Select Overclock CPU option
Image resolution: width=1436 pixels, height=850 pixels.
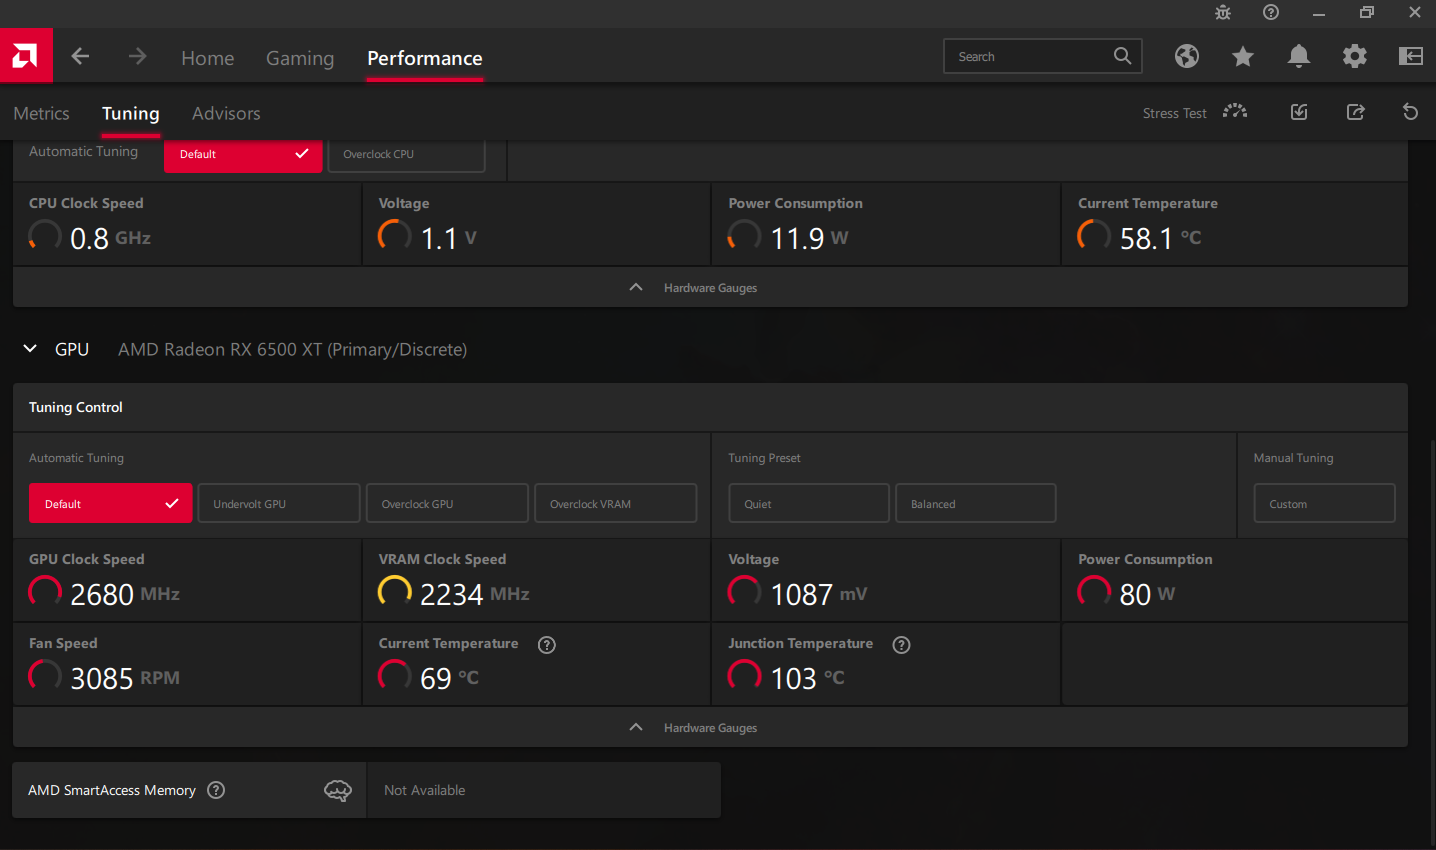pyautogui.click(x=407, y=155)
